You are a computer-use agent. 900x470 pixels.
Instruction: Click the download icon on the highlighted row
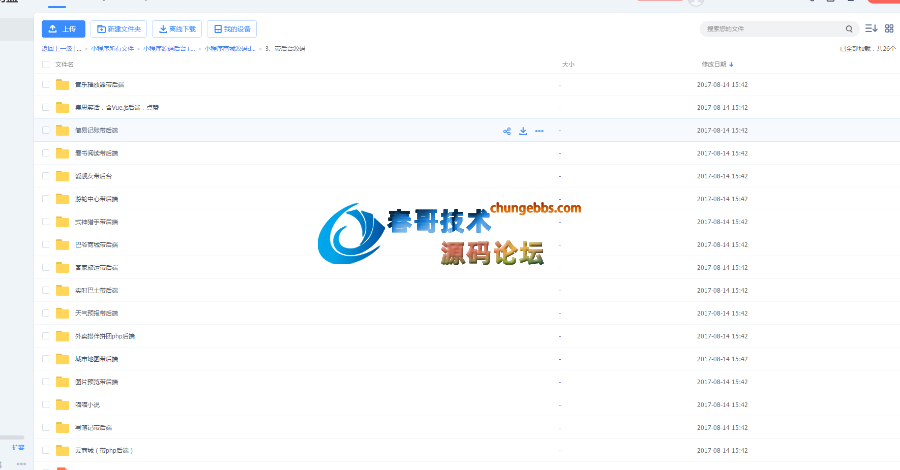pos(523,131)
